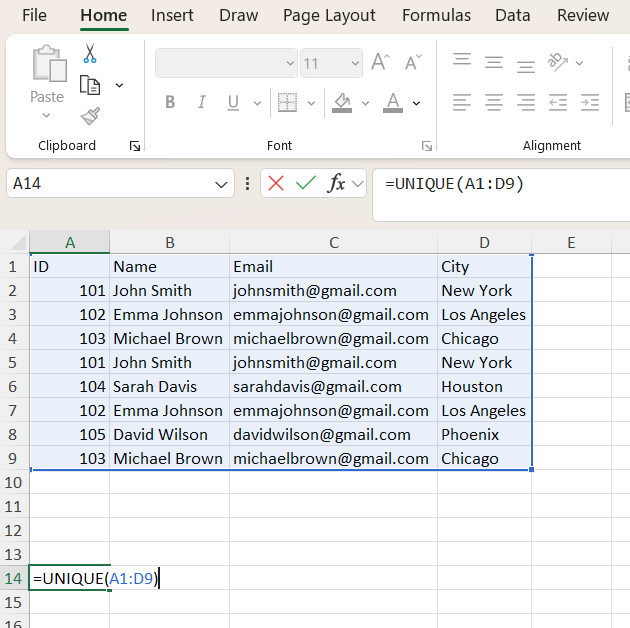Toggle Bold formatting
The width and height of the screenshot is (630, 628).
170,102
